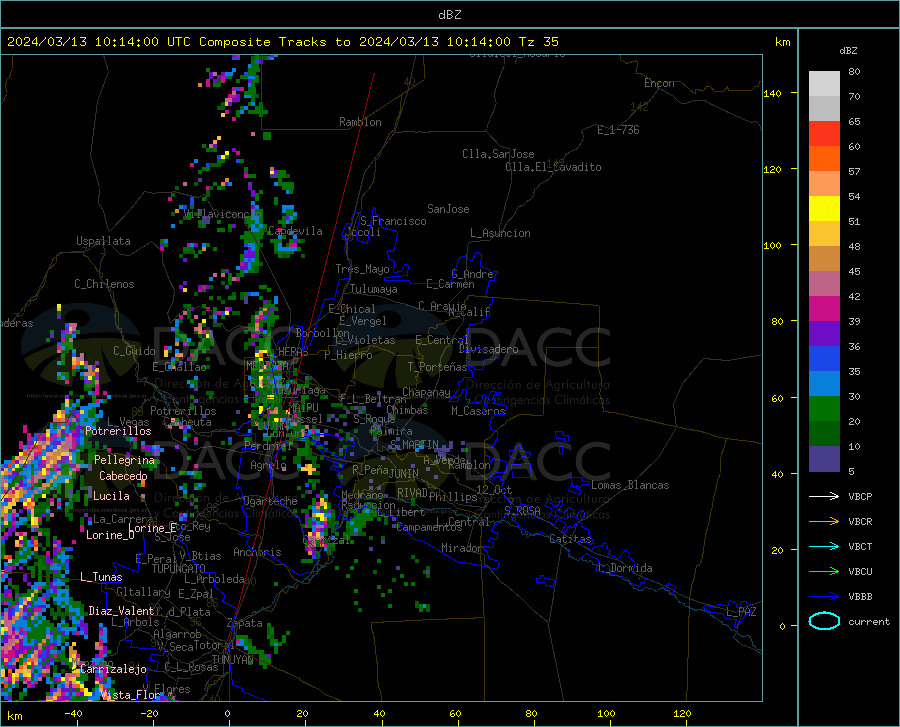The width and height of the screenshot is (900, 727).
Task: Click the 100 km vertical axis tick
Action: pos(773,245)
